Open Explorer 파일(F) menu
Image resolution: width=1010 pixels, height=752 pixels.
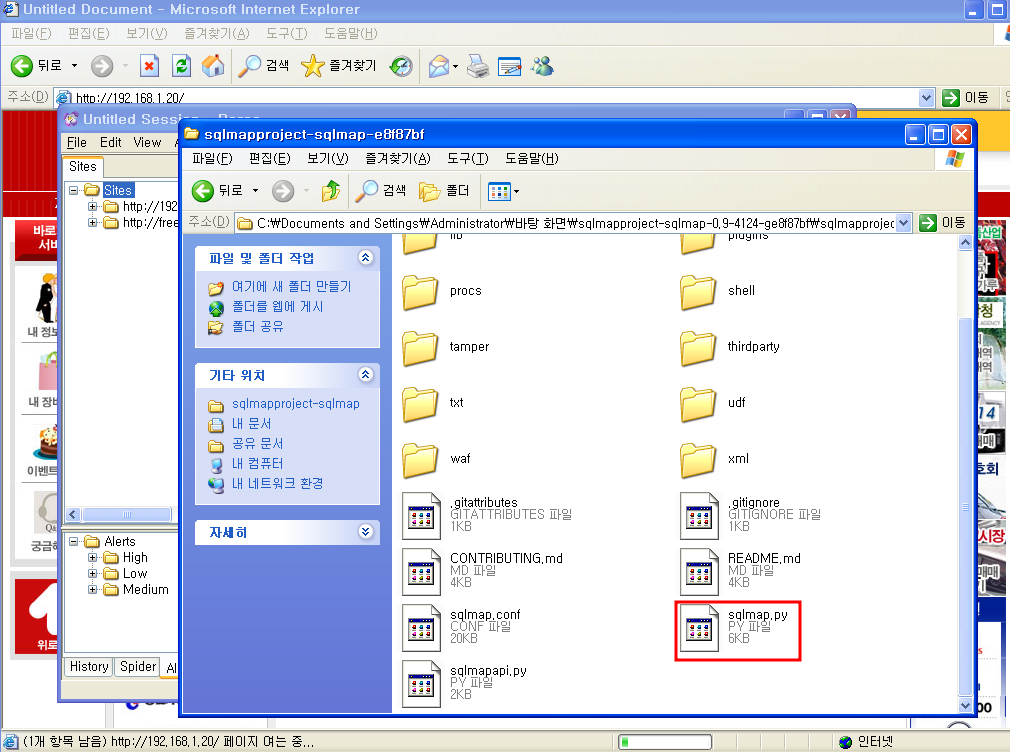[212, 159]
